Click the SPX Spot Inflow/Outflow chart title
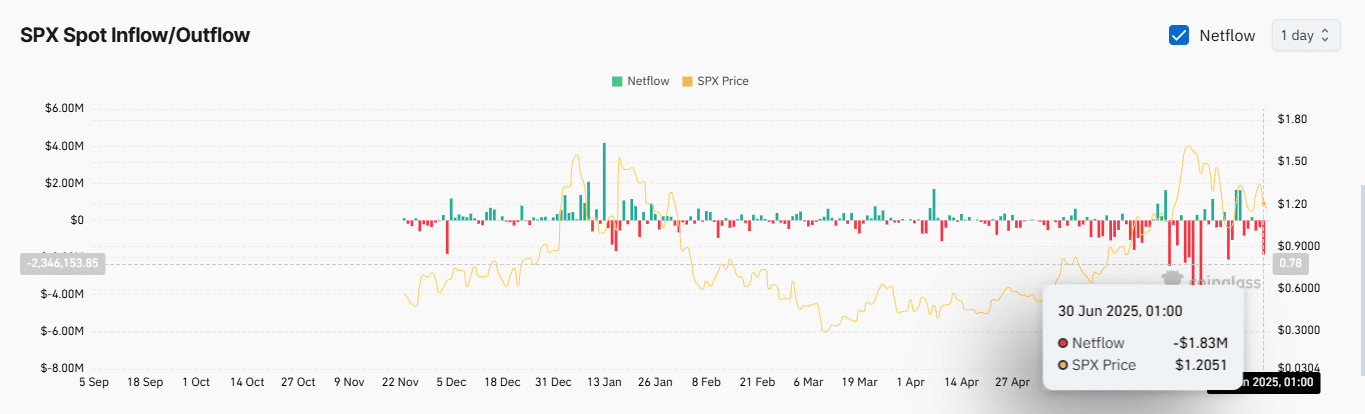Image resolution: width=1365 pixels, height=414 pixels. [x=135, y=35]
